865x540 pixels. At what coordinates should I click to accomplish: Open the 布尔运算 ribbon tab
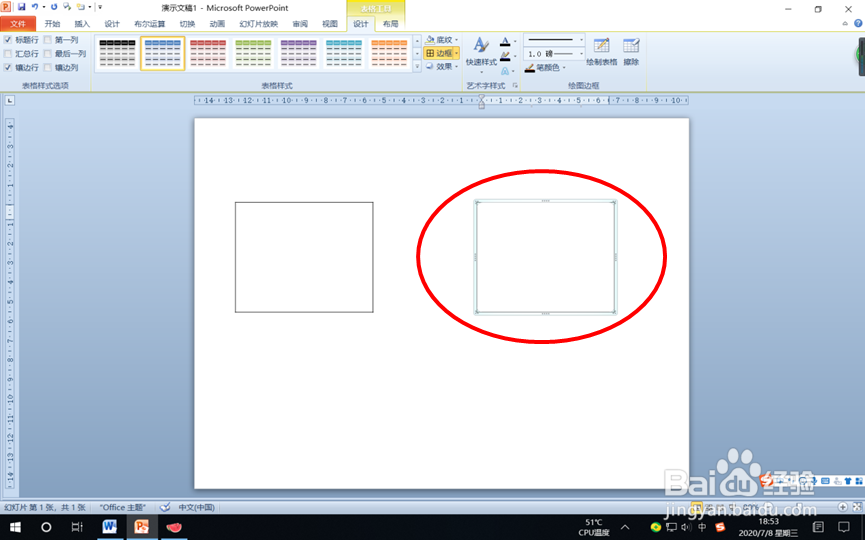click(x=149, y=24)
